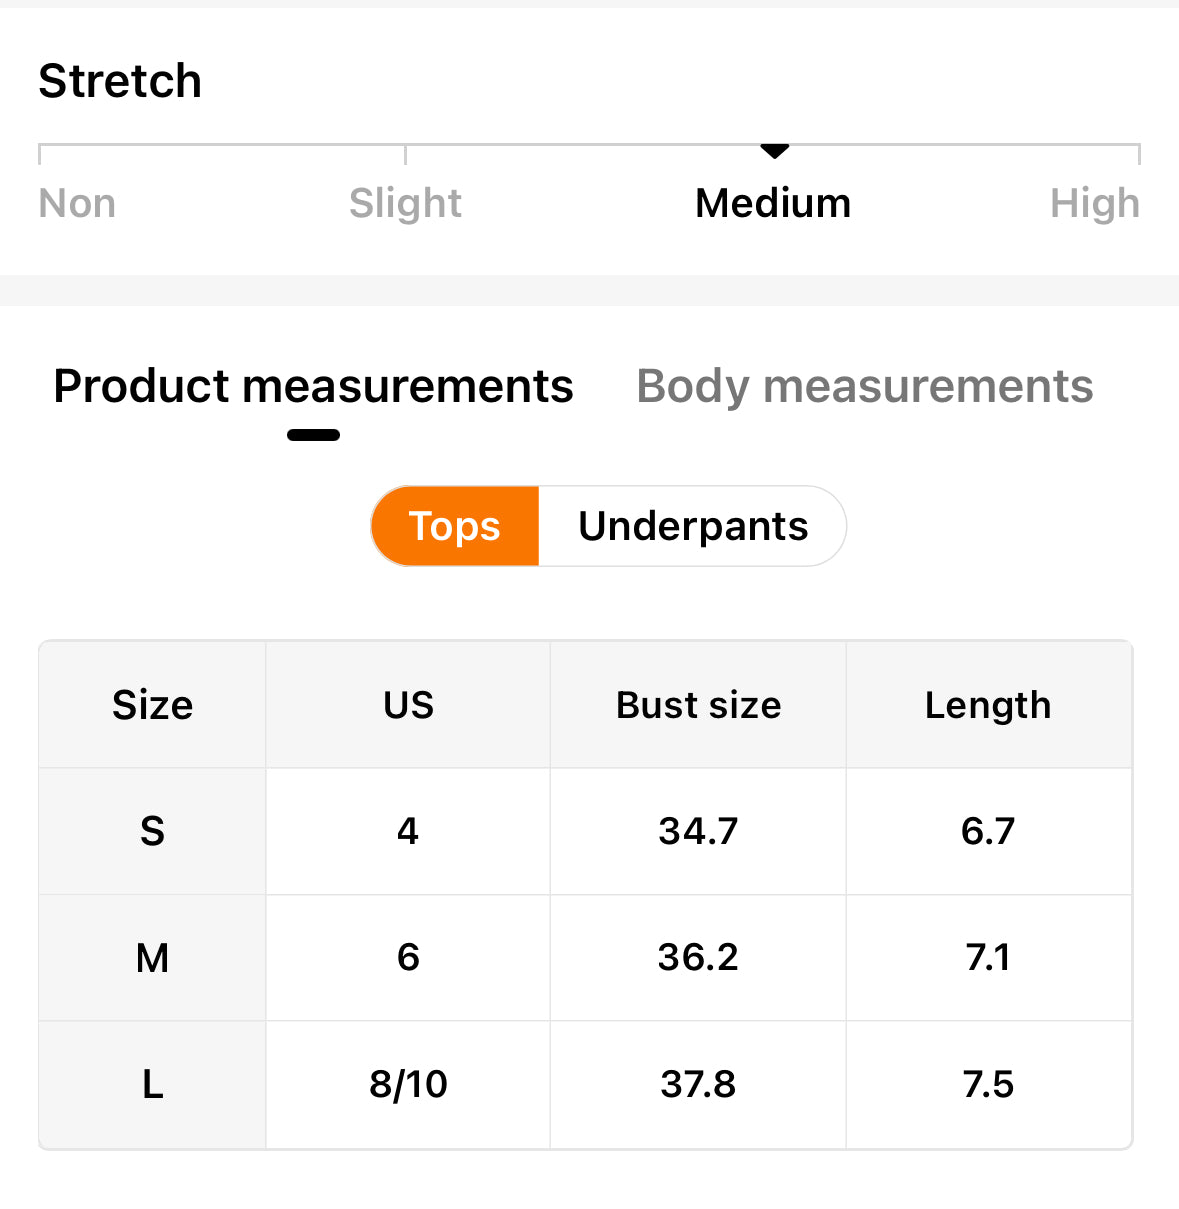Click the 36.2 bust size value
The width and height of the screenshot is (1179, 1209).
click(x=698, y=958)
